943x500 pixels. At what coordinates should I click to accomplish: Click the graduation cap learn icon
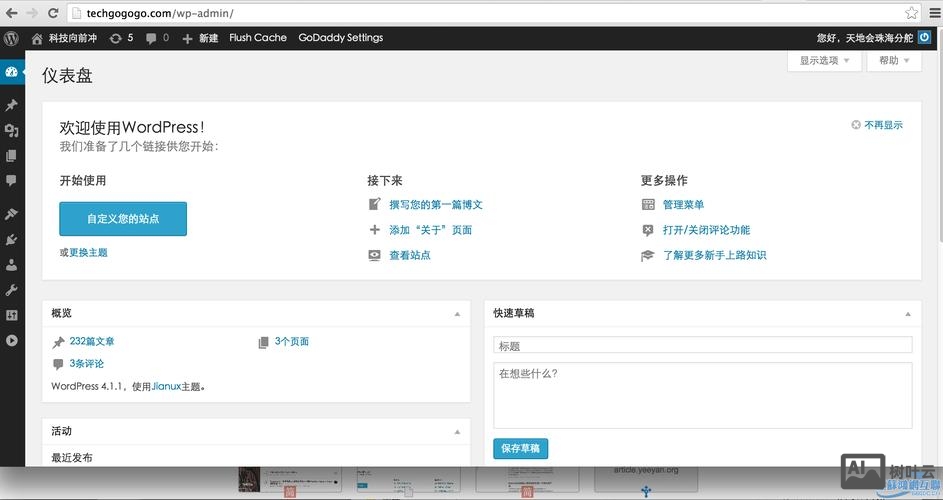pos(648,256)
